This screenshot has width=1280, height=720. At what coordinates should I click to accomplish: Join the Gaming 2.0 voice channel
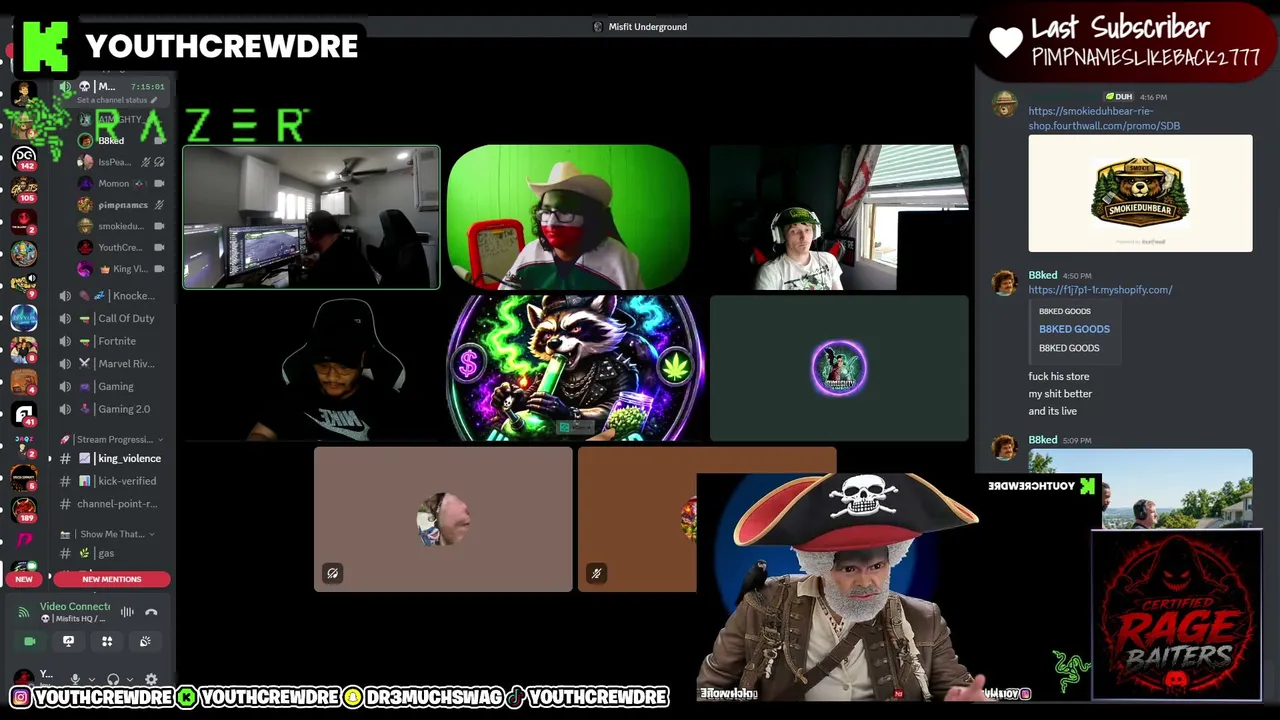coord(112,409)
